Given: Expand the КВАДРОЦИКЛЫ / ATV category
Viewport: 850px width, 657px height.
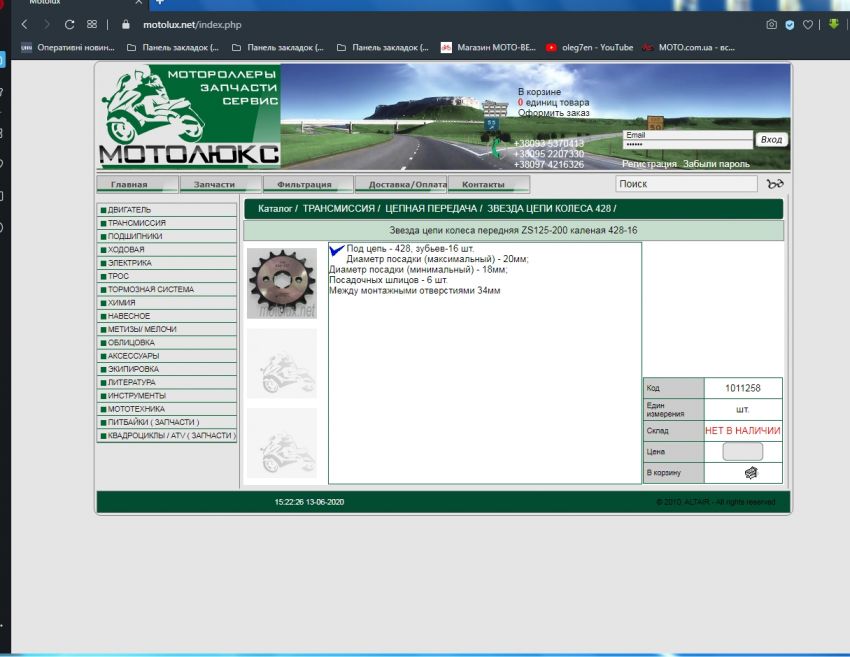Looking at the screenshot, I should [x=171, y=435].
